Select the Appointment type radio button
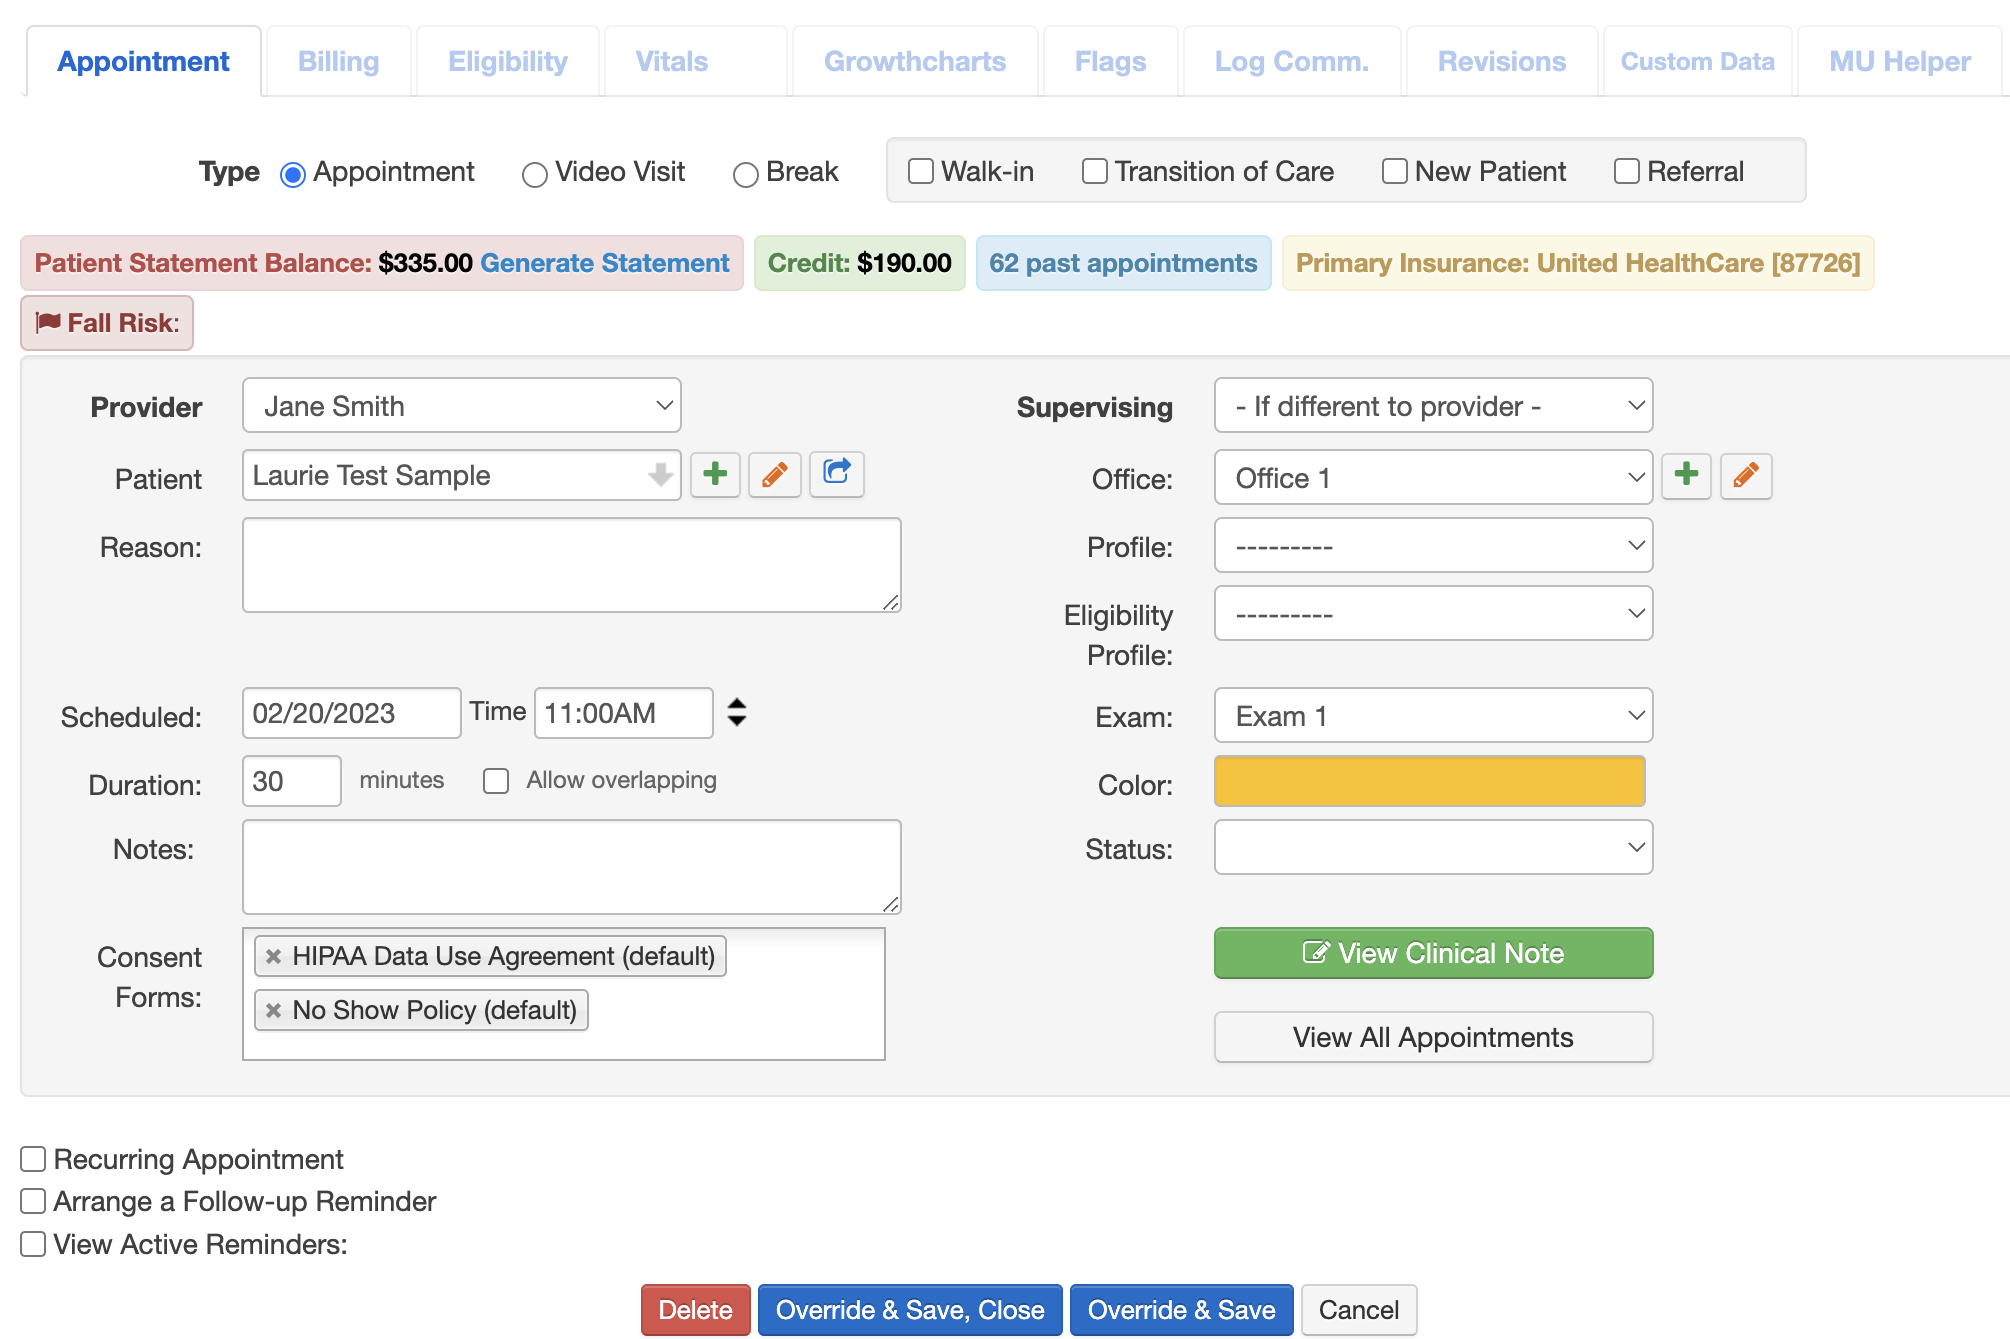Image resolution: width=2010 pixels, height=1339 pixels. pyautogui.click(x=292, y=175)
